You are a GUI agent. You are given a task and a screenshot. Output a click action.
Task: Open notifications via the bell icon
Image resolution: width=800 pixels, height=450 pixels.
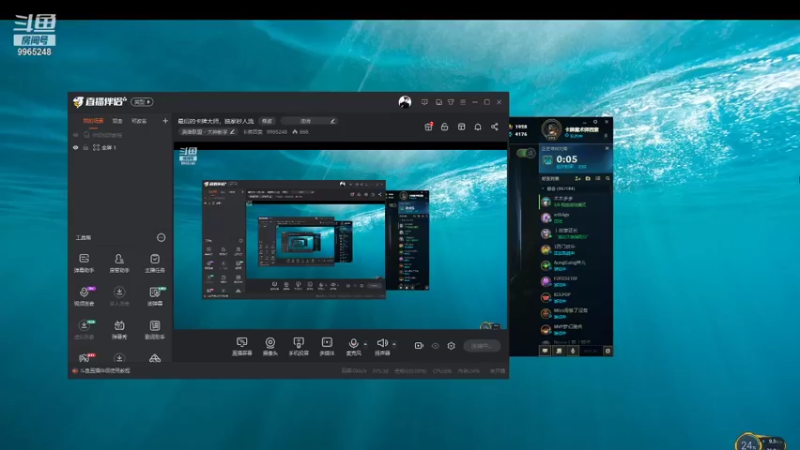pyautogui.click(x=478, y=127)
